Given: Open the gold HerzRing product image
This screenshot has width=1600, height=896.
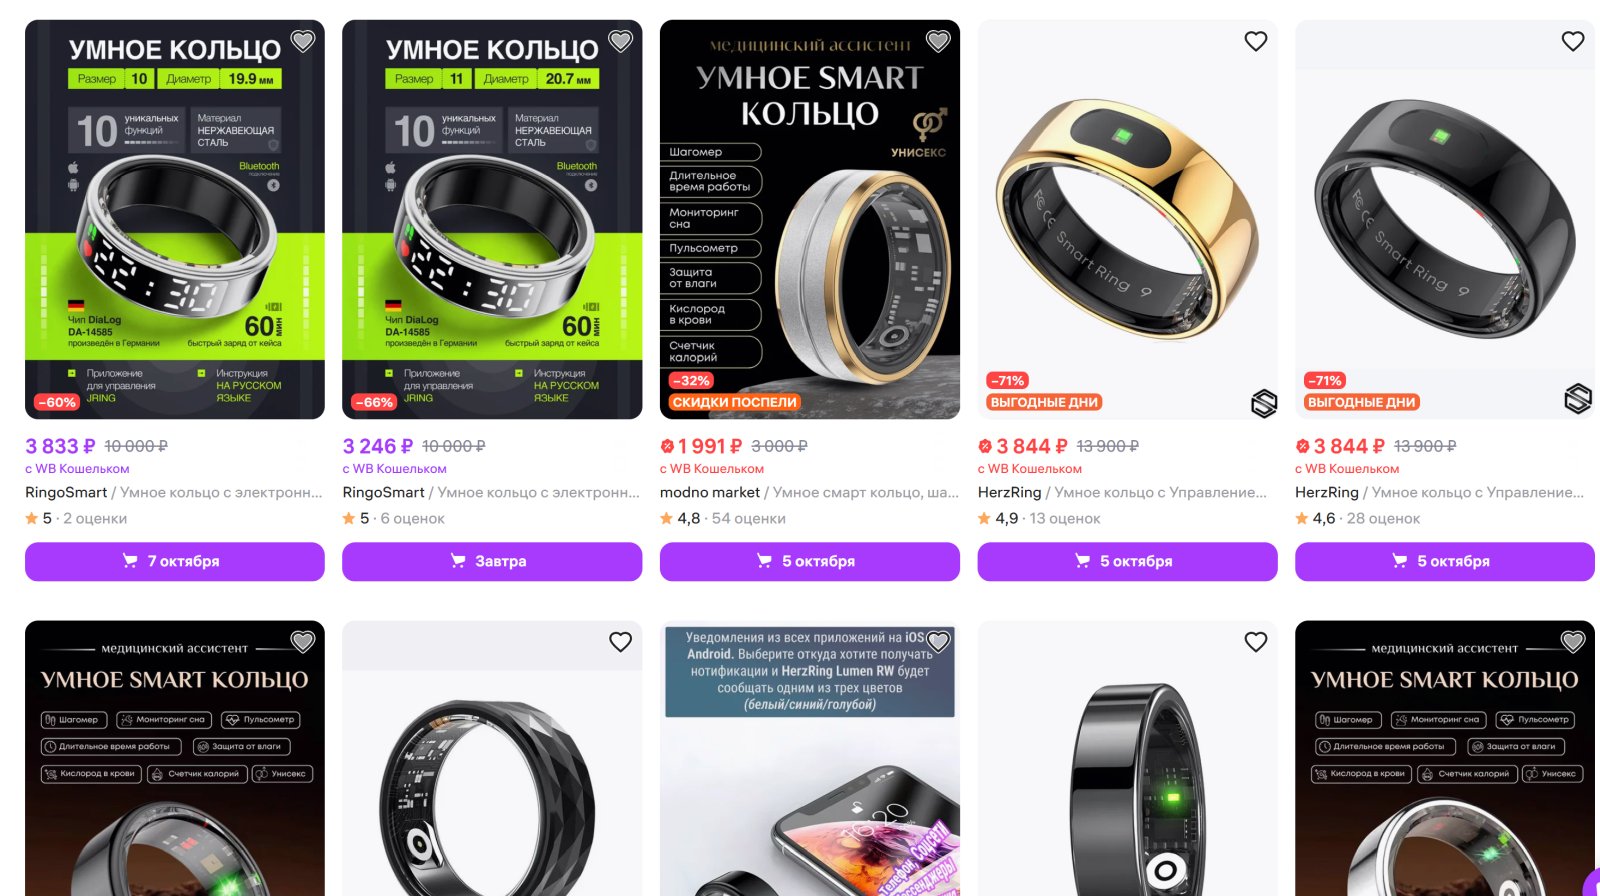Looking at the screenshot, I should point(1127,219).
